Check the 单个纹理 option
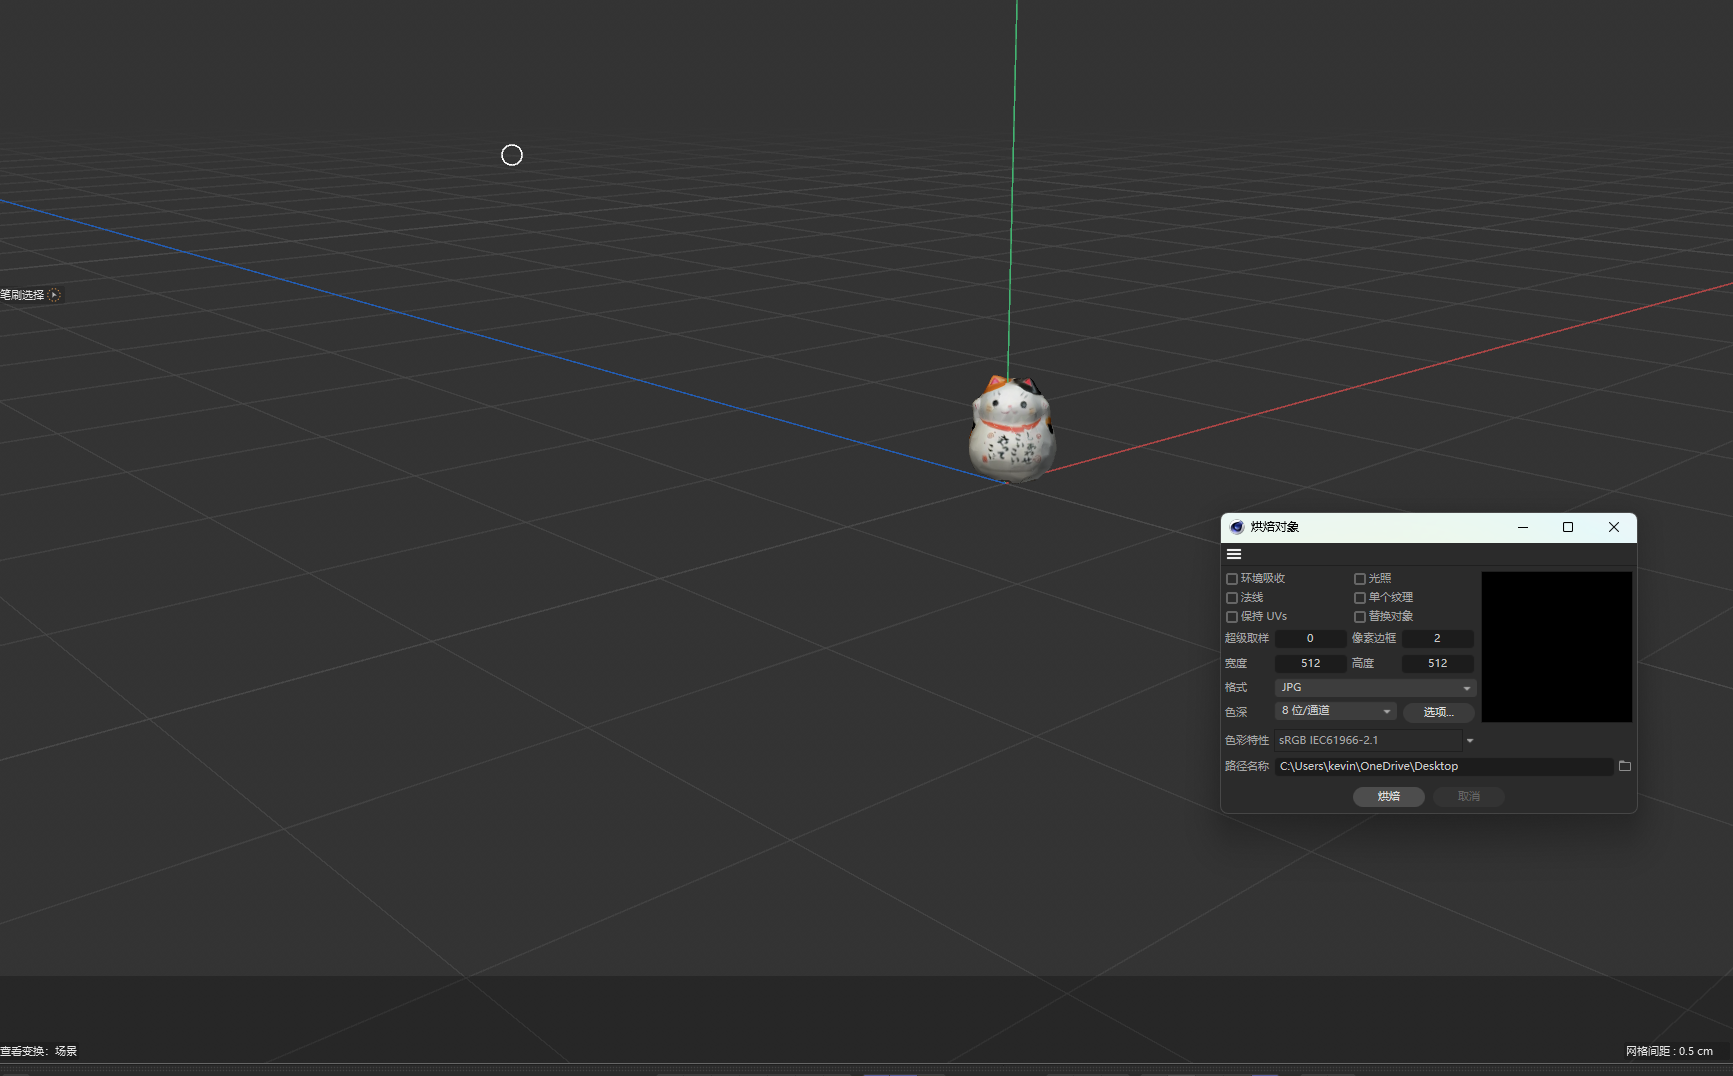Screen dimensions: 1733x1076 click(x=1360, y=598)
